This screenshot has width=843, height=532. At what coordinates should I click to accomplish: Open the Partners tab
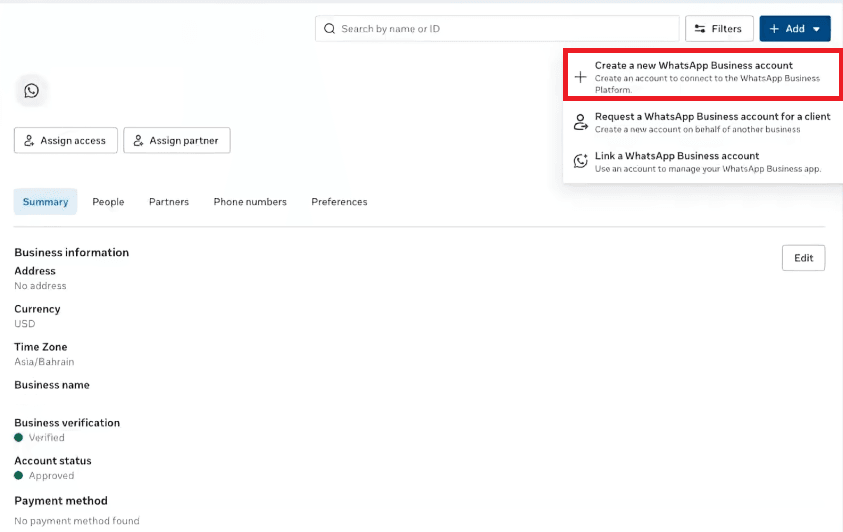pyautogui.click(x=169, y=202)
